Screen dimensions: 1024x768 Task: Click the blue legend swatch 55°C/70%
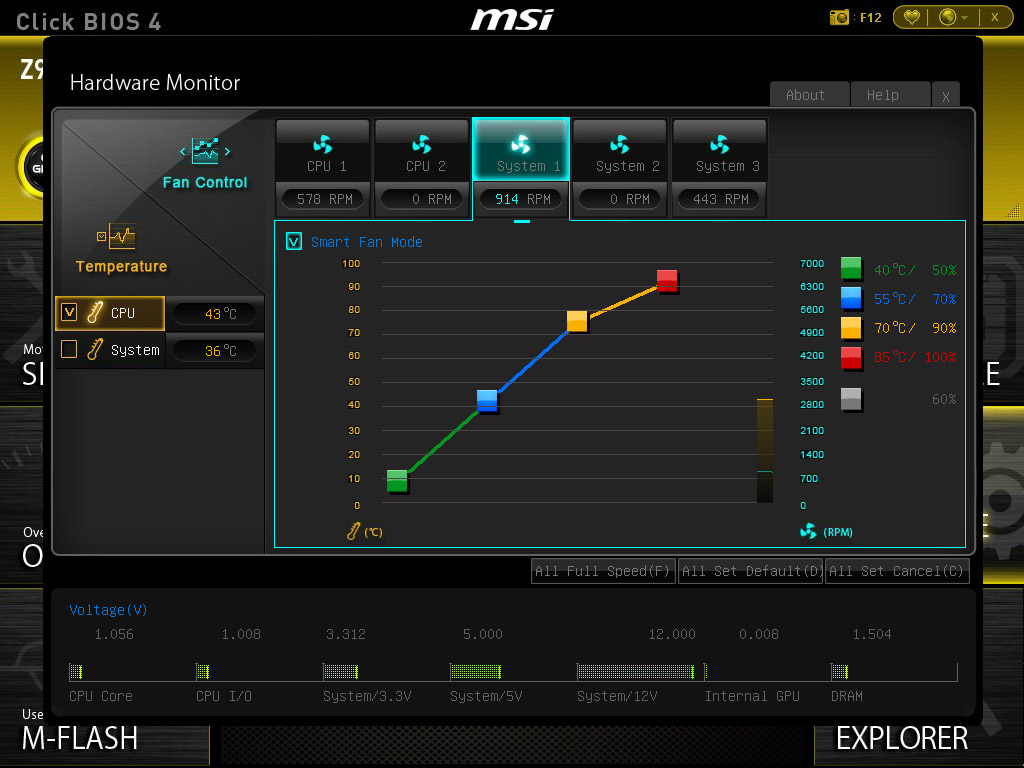click(851, 298)
